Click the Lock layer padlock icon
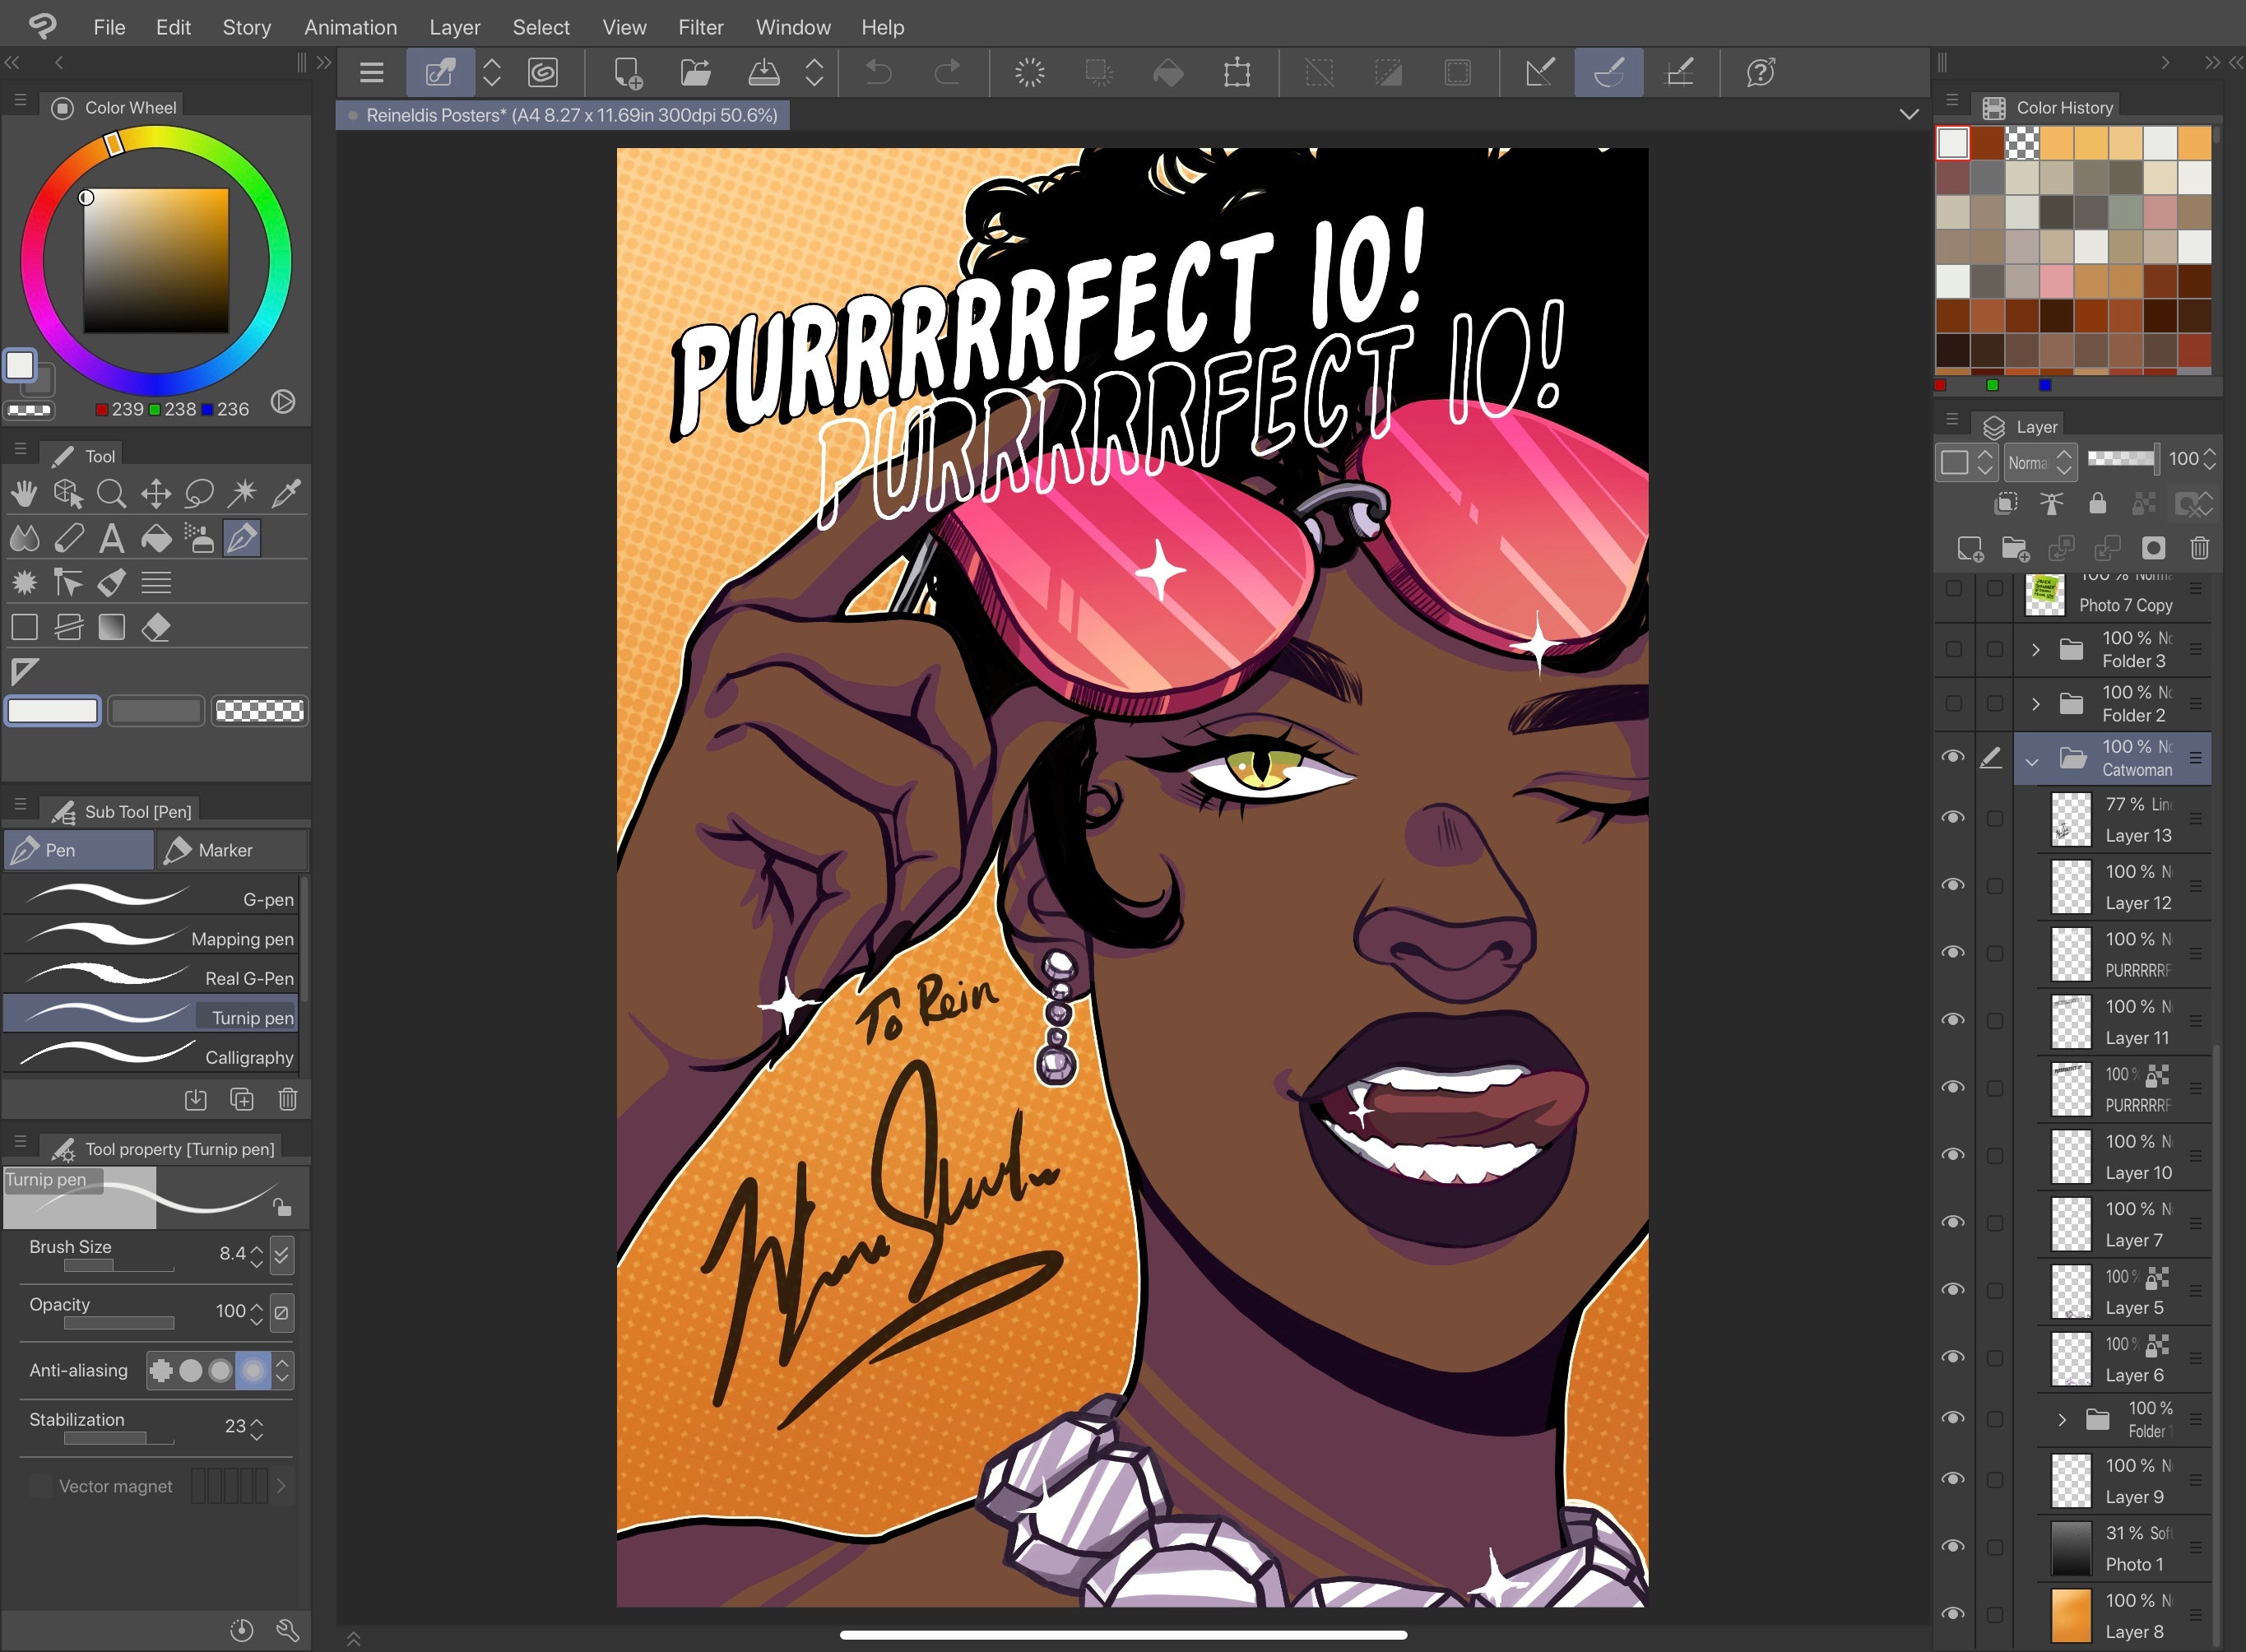Image resolution: width=2246 pixels, height=1652 pixels. pos(2097,503)
